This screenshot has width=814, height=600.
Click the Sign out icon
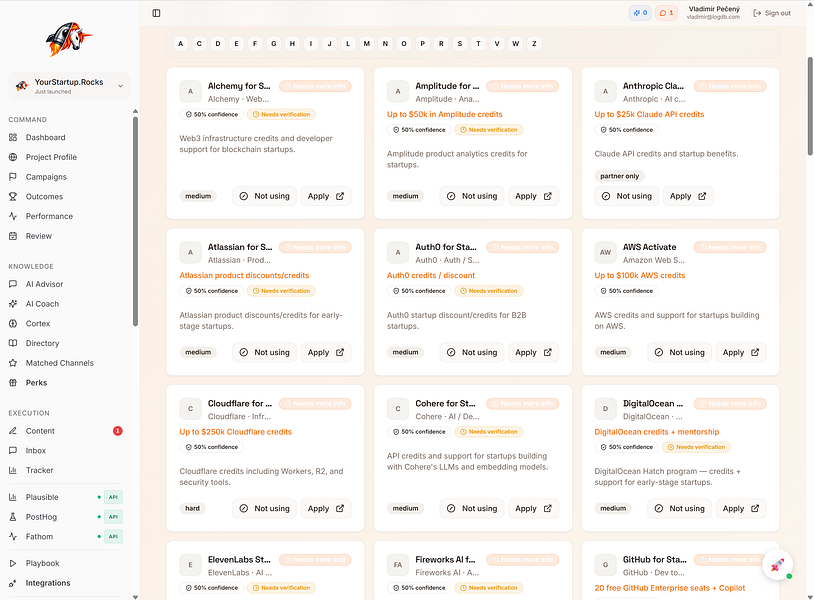[757, 13]
